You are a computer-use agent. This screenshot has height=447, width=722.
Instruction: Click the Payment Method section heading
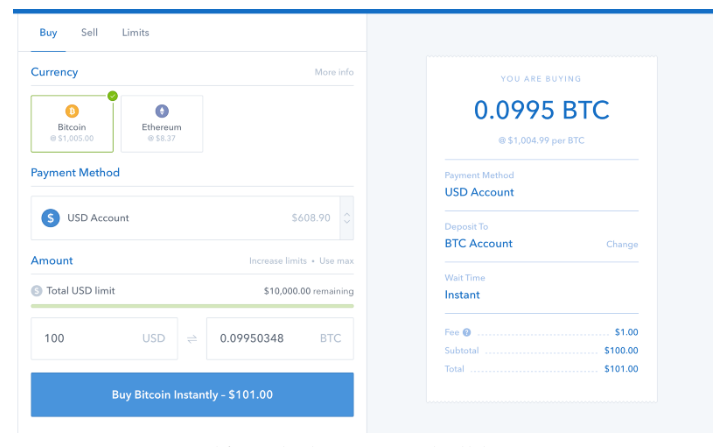pos(75,173)
